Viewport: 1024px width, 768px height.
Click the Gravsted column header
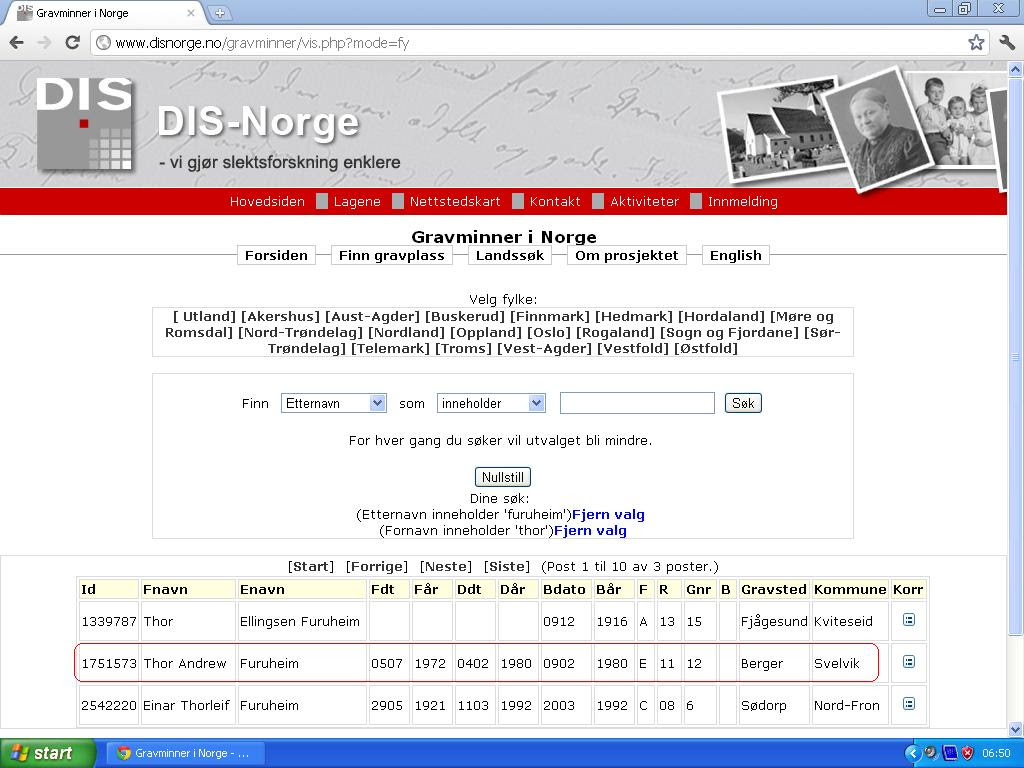[773, 589]
